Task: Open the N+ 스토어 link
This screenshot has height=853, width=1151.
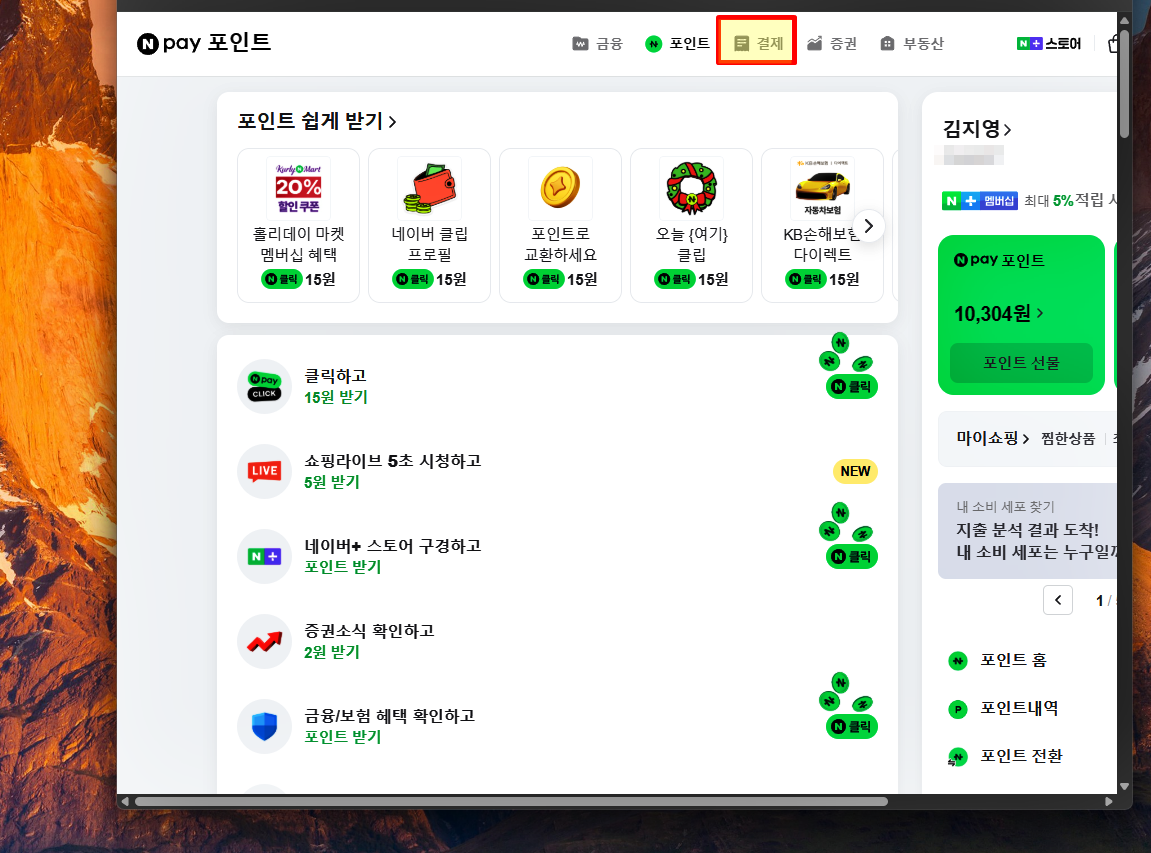Action: click(1048, 44)
